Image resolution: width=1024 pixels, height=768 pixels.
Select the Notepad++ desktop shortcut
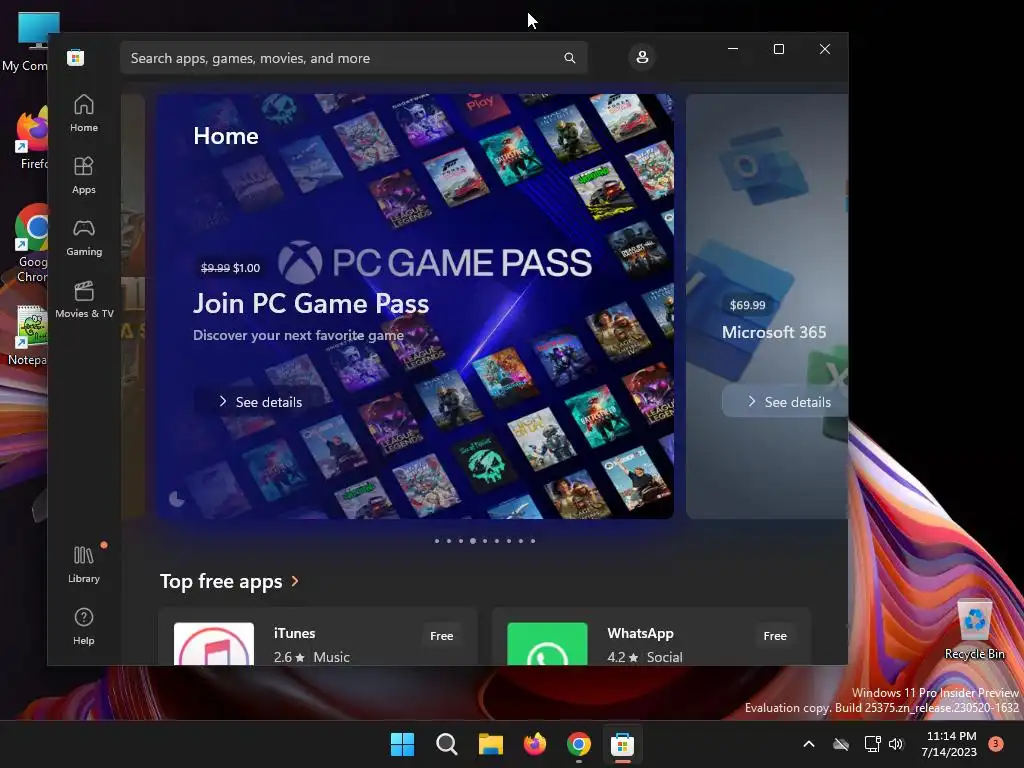[27, 334]
